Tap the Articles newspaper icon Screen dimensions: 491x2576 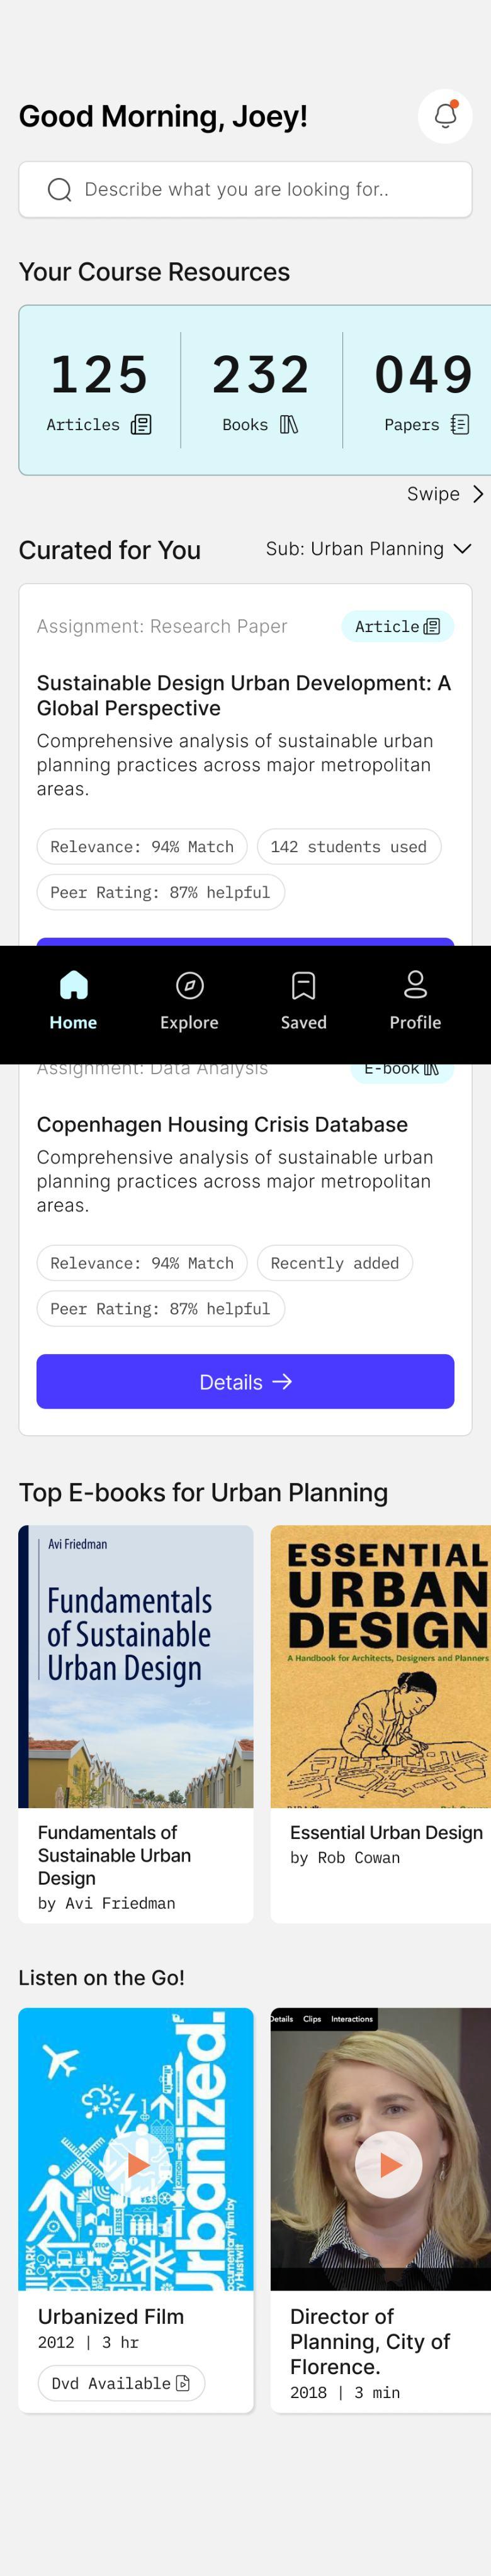tap(142, 425)
